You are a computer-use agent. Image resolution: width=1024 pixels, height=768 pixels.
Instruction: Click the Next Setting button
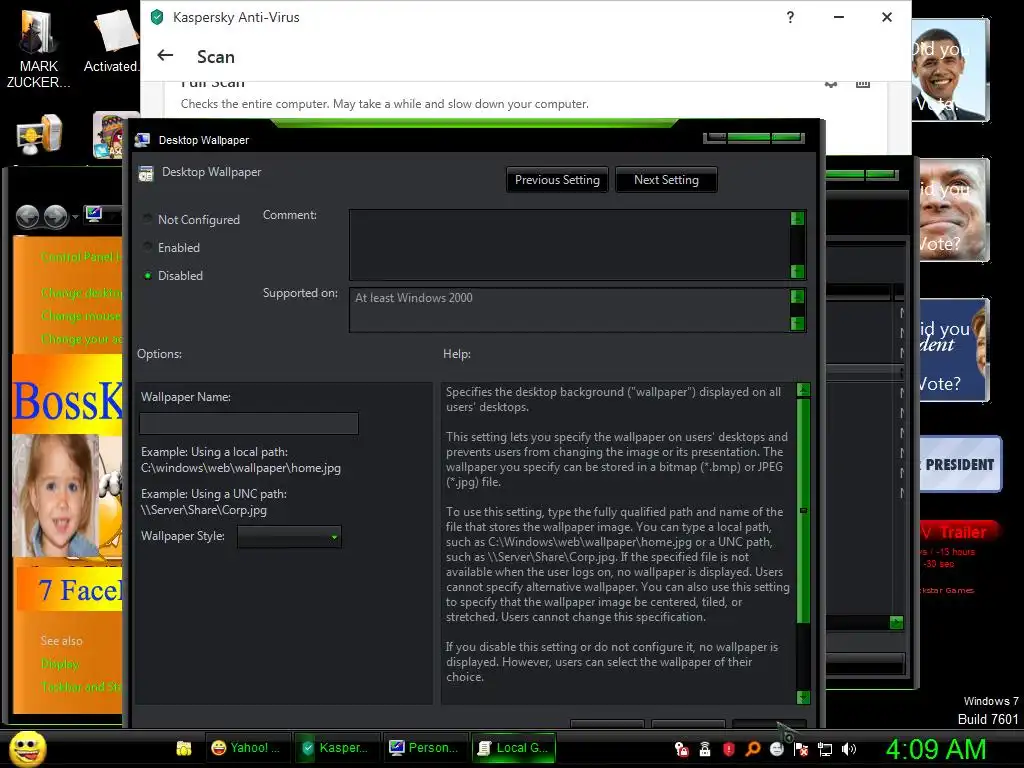point(666,180)
